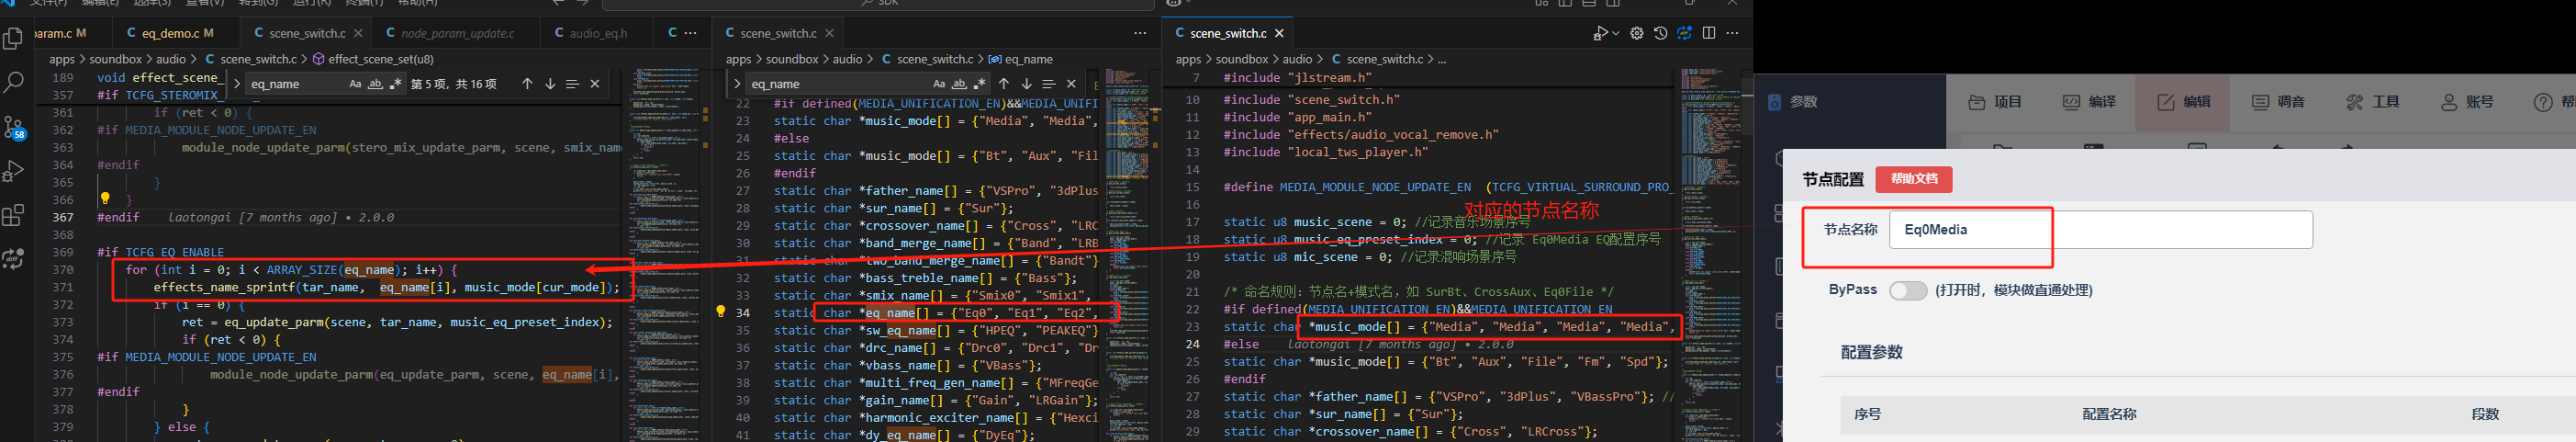Open eq_name breadcrumb in middle editor

tap(1020, 59)
